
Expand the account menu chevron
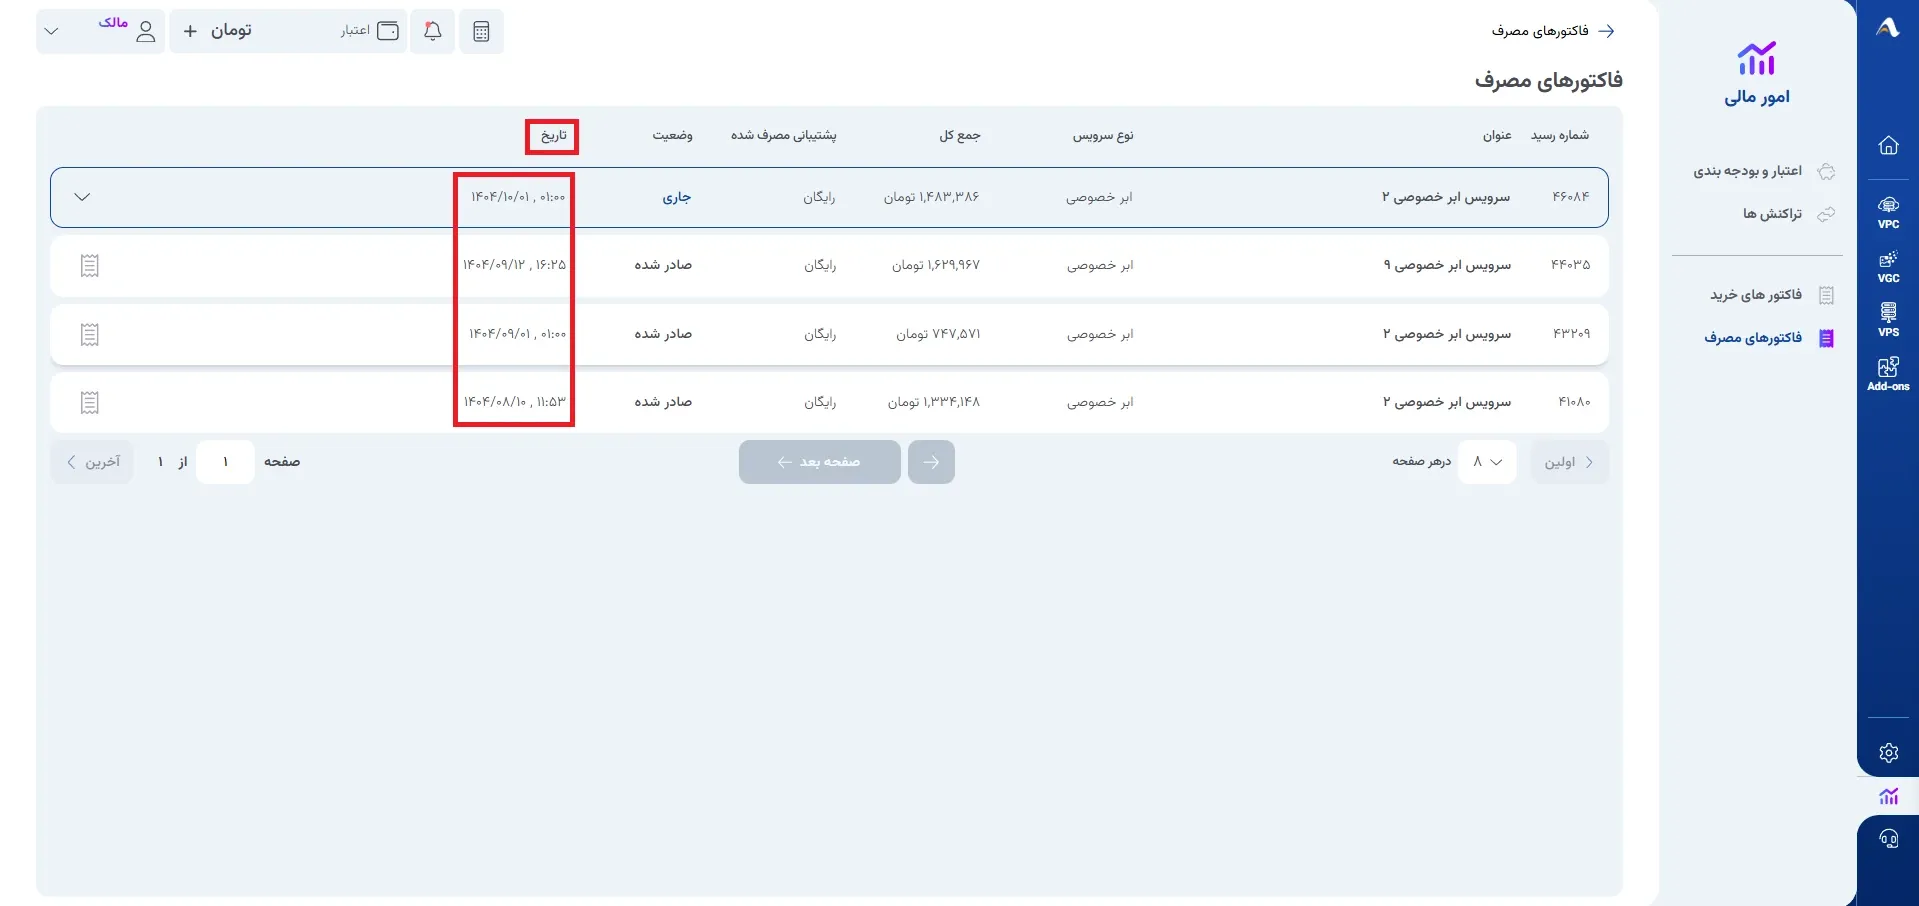click(x=52, y=31)
